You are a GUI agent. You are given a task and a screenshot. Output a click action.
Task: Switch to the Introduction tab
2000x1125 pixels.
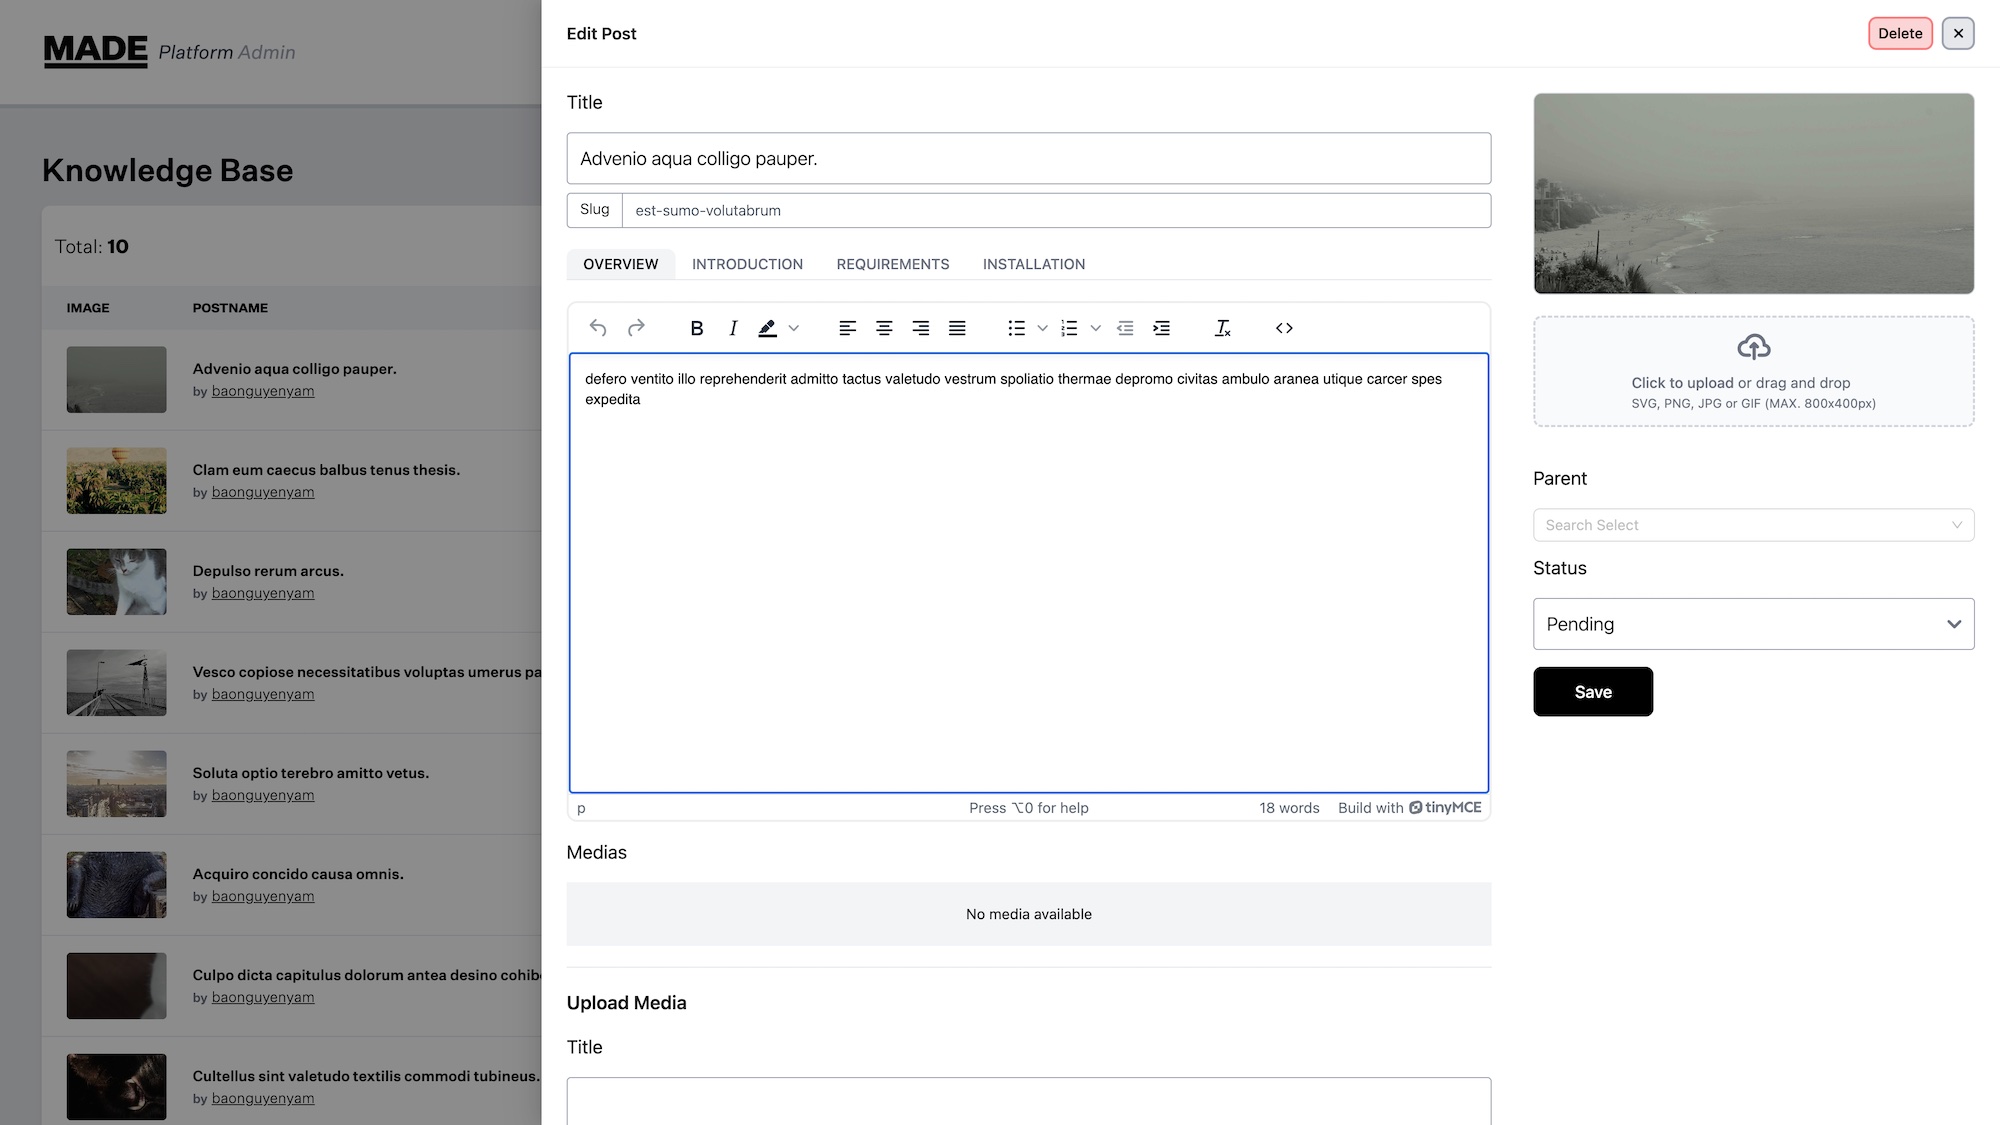coord(747,264)
